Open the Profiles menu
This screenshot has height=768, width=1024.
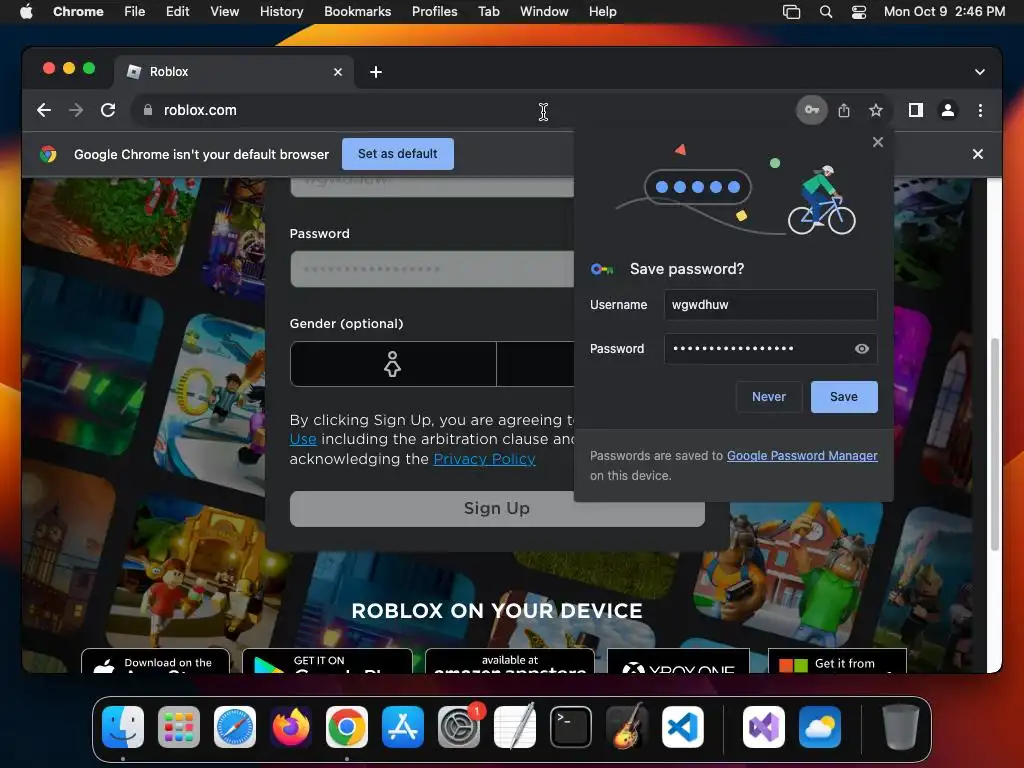pyautogui.click(x=434, y=11)
